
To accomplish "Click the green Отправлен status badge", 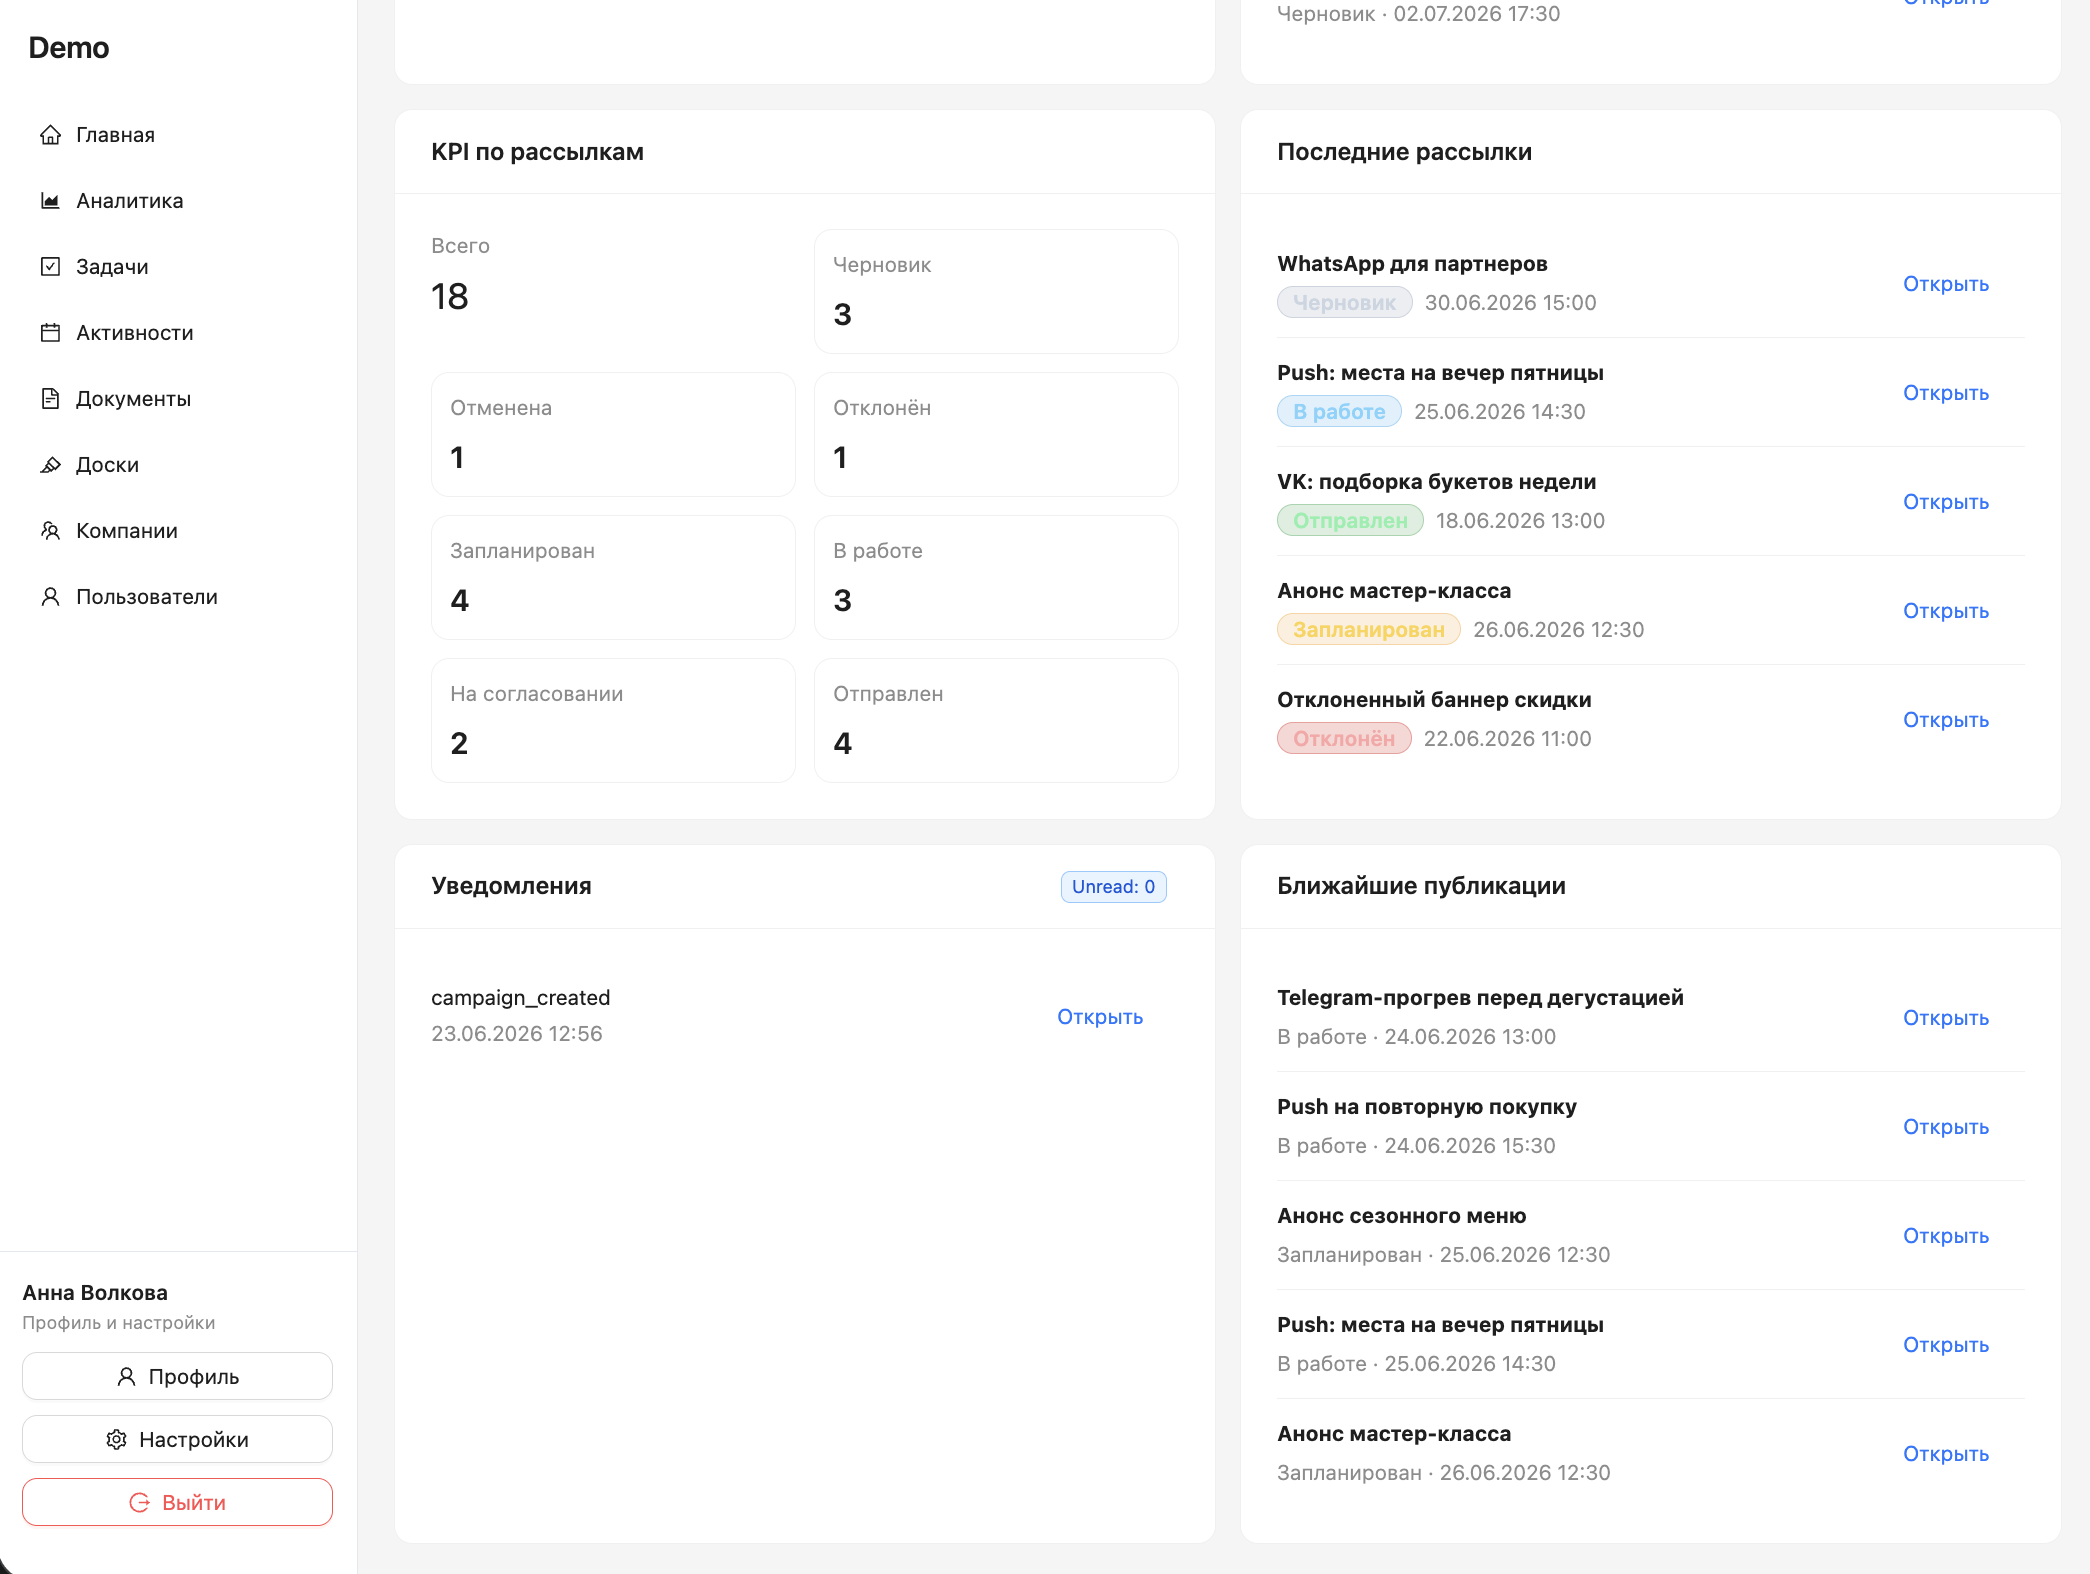I will tap(1350, 521).
